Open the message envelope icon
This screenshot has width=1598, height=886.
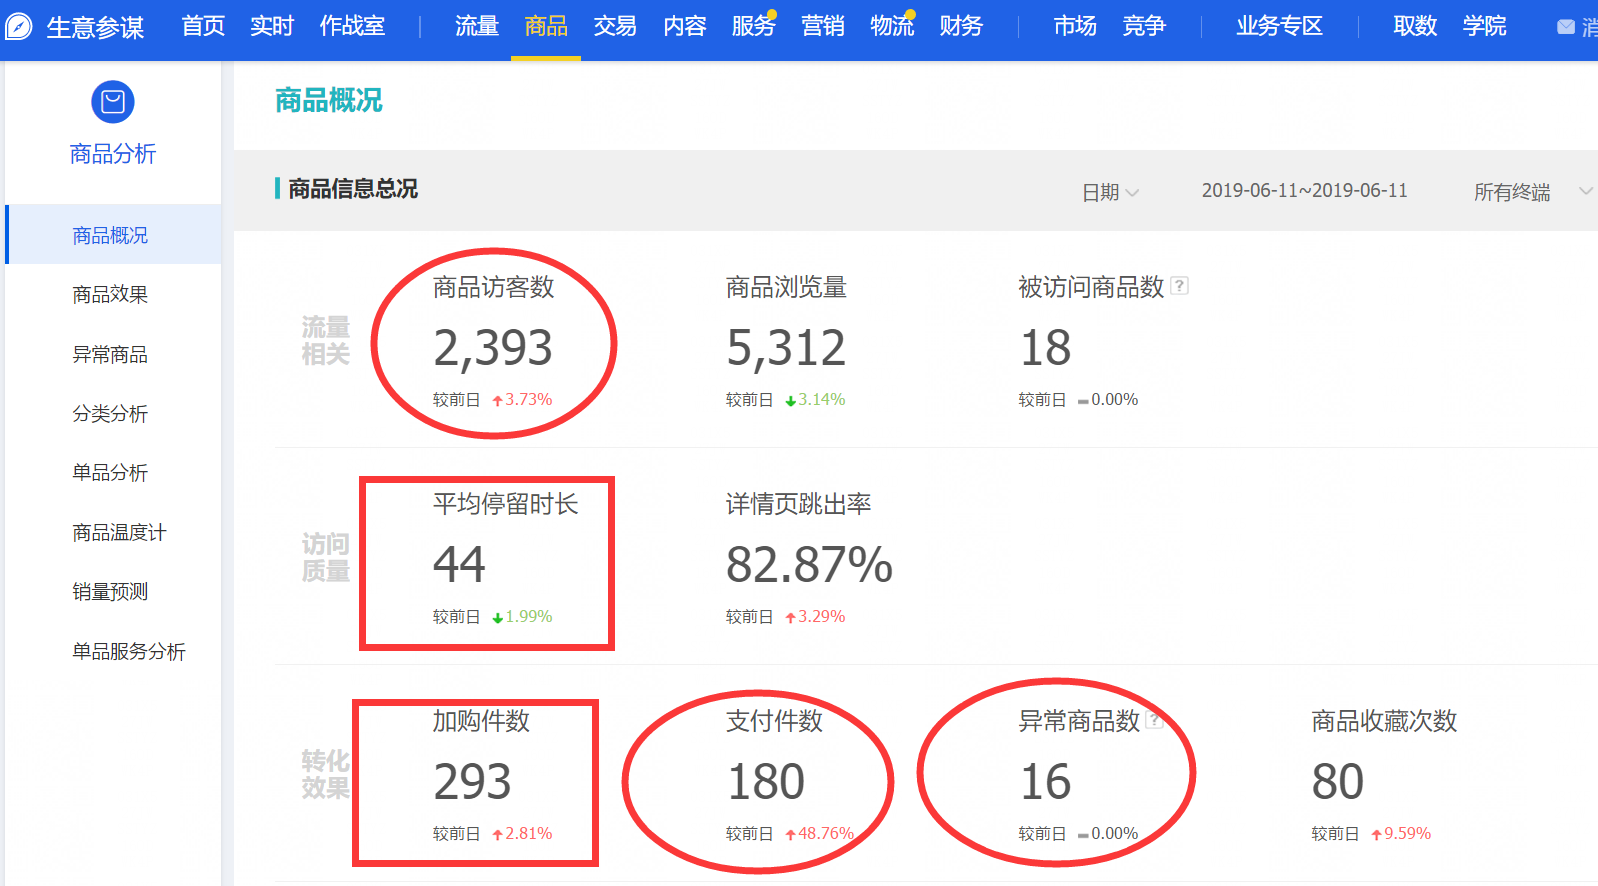1566,27
